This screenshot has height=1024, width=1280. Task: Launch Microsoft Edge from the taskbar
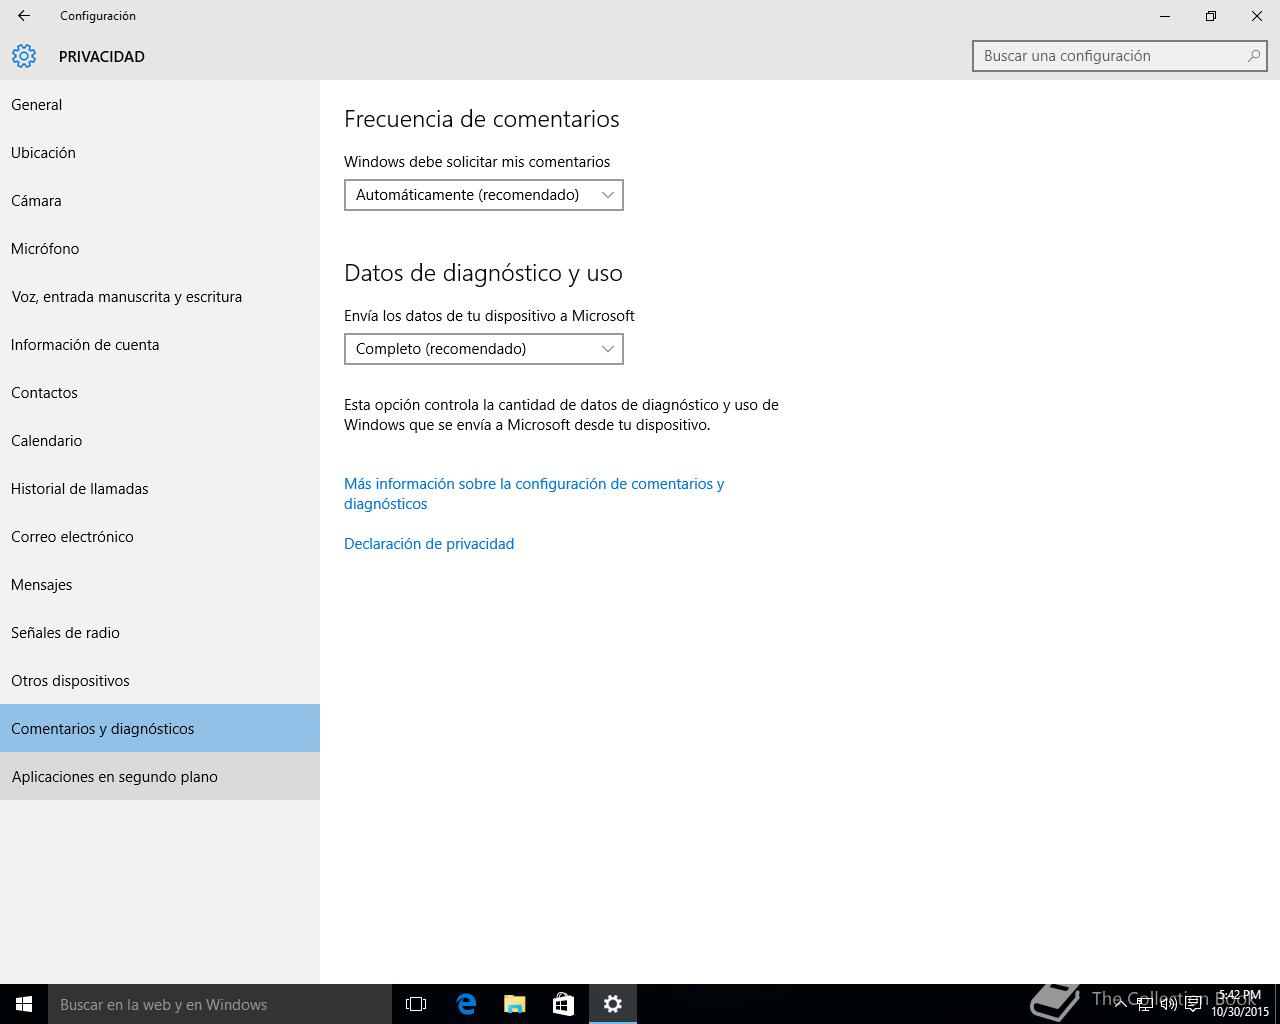[466, 1004]
